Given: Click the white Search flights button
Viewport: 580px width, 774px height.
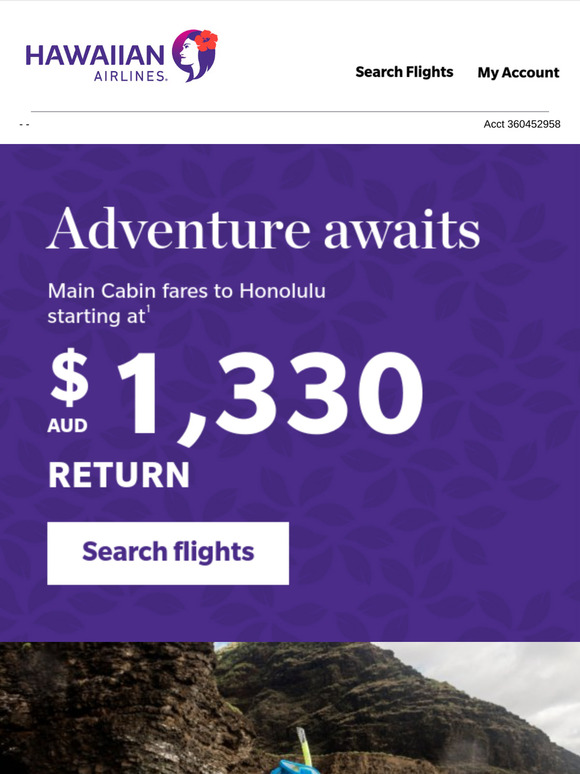Looking at the screenshot, I should click(168, 553).
